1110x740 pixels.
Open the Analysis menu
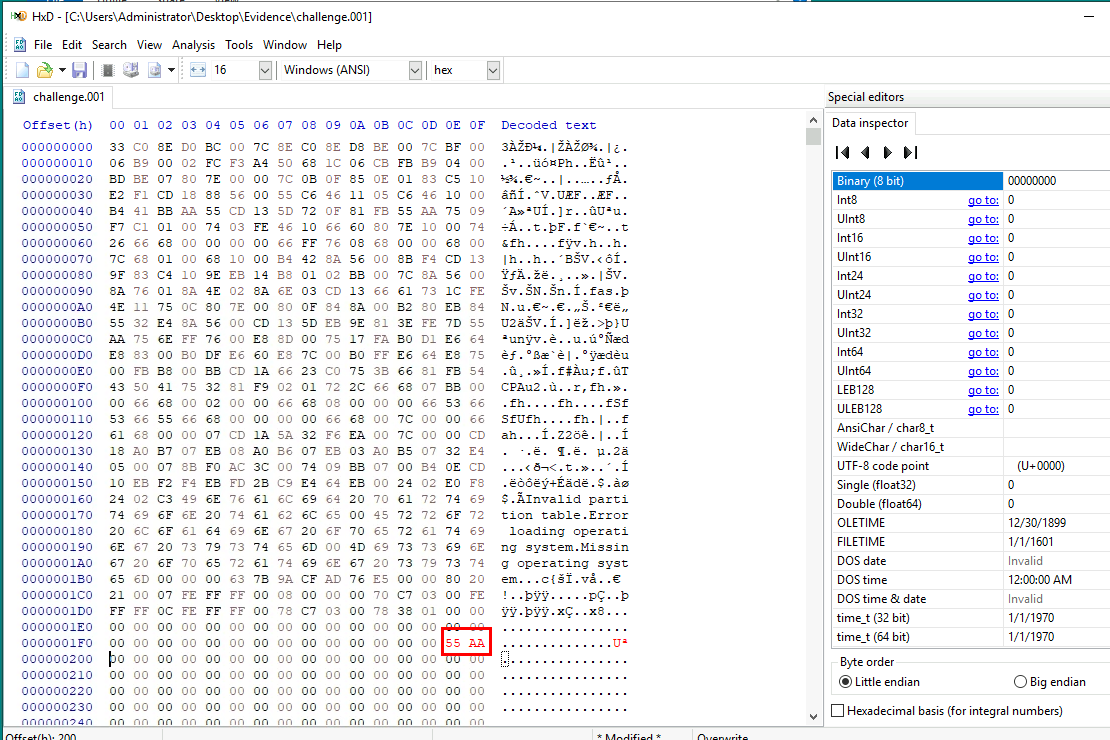pos(193,45)
